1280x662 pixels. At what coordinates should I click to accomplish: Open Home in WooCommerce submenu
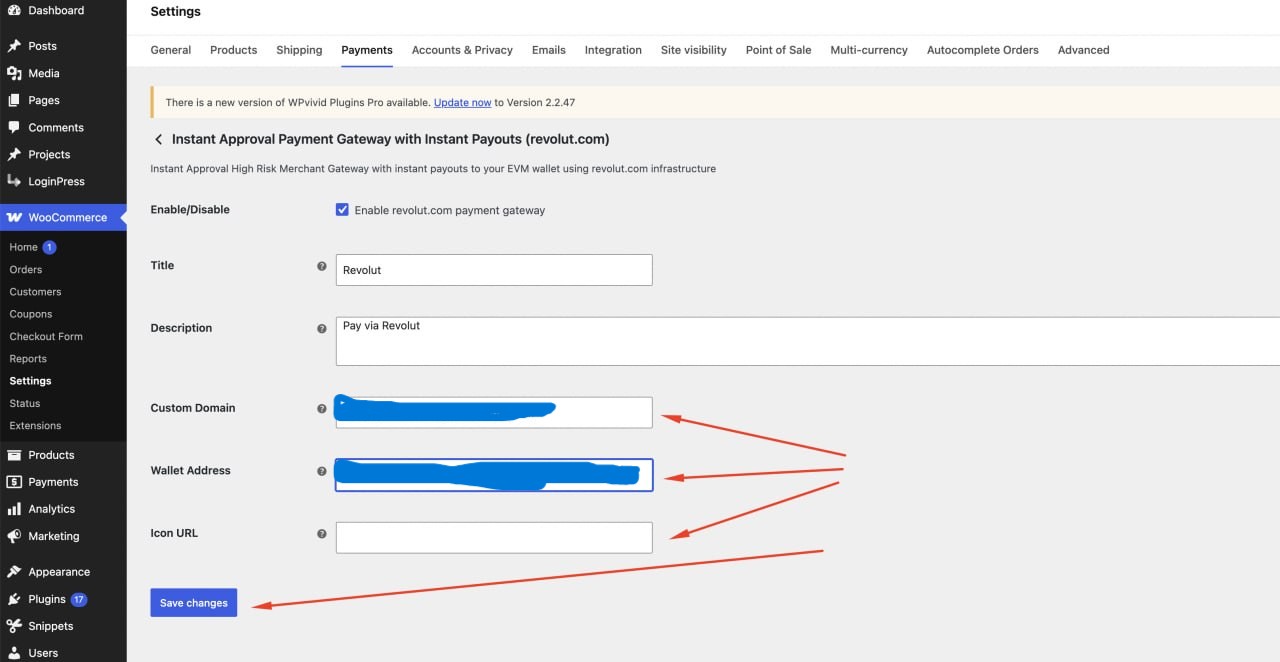[x=23, y=247]
